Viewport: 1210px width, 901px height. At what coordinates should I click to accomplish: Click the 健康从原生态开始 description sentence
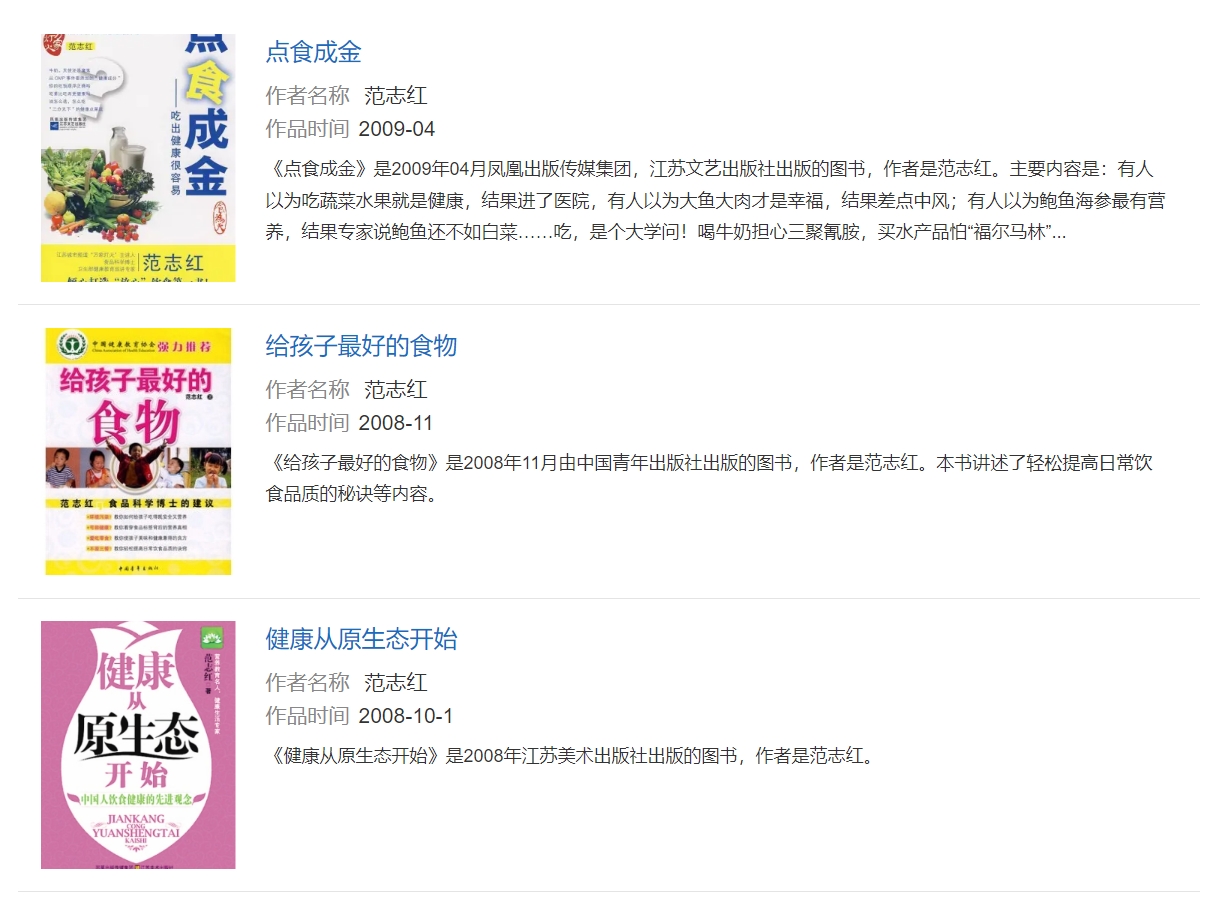(x=570, y=755)
